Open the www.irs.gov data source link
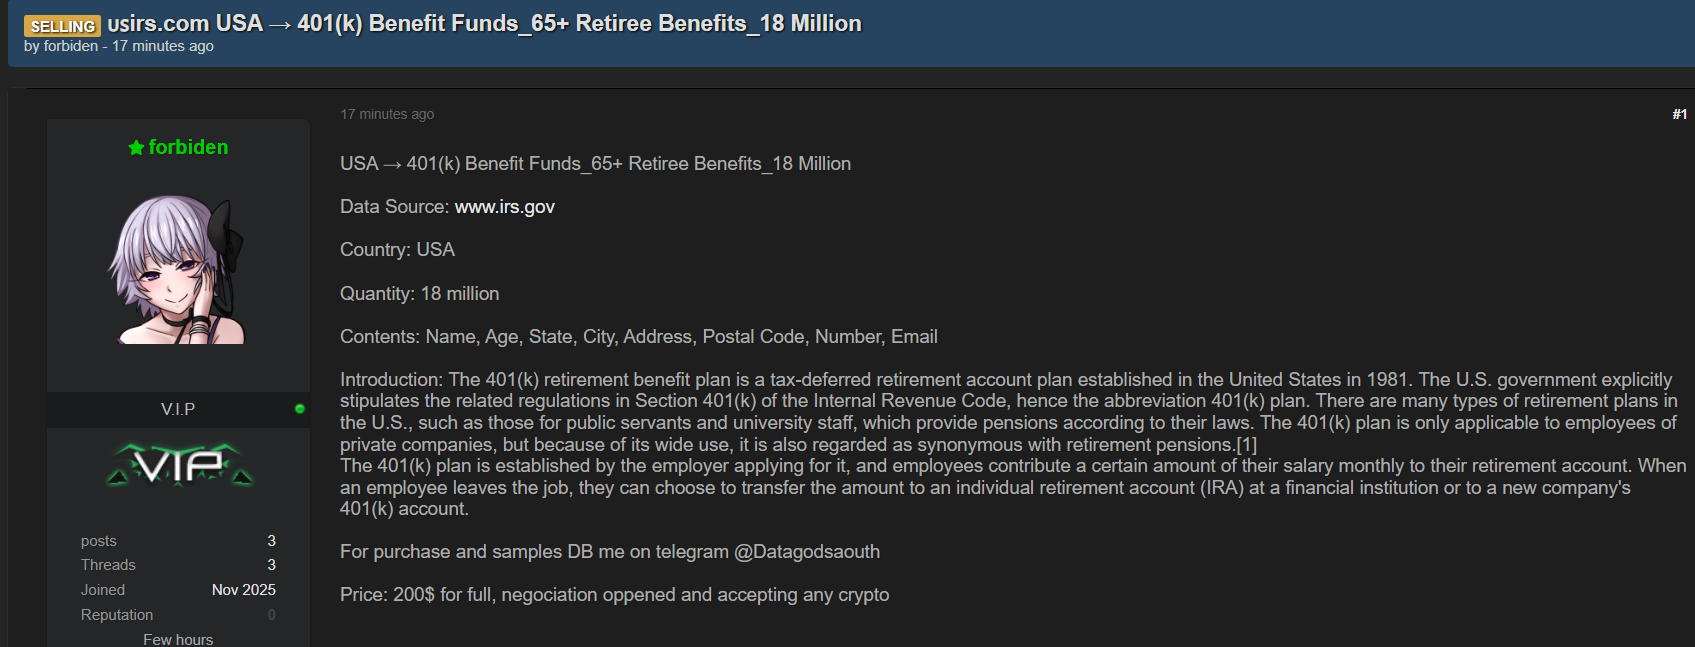This screenshot has height=647, width=1695. (504, 207)
